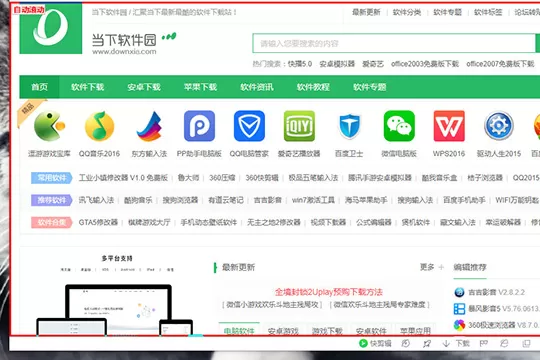
Task: Open the 安卓下载 nav item
Action: [x=144, y=87]
